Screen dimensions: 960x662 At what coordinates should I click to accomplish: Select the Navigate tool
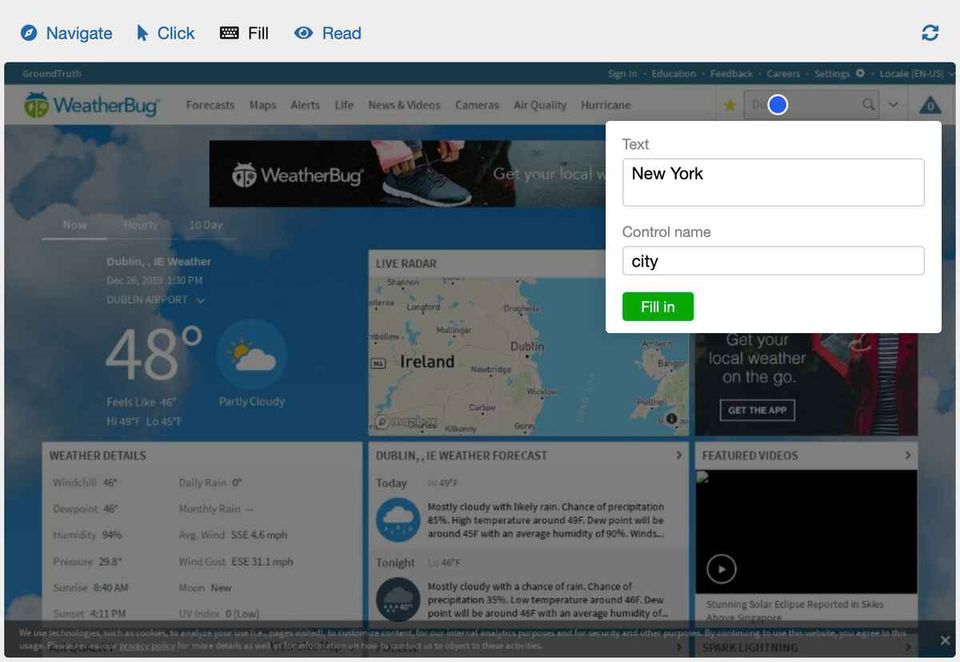(x=67, y=33)
